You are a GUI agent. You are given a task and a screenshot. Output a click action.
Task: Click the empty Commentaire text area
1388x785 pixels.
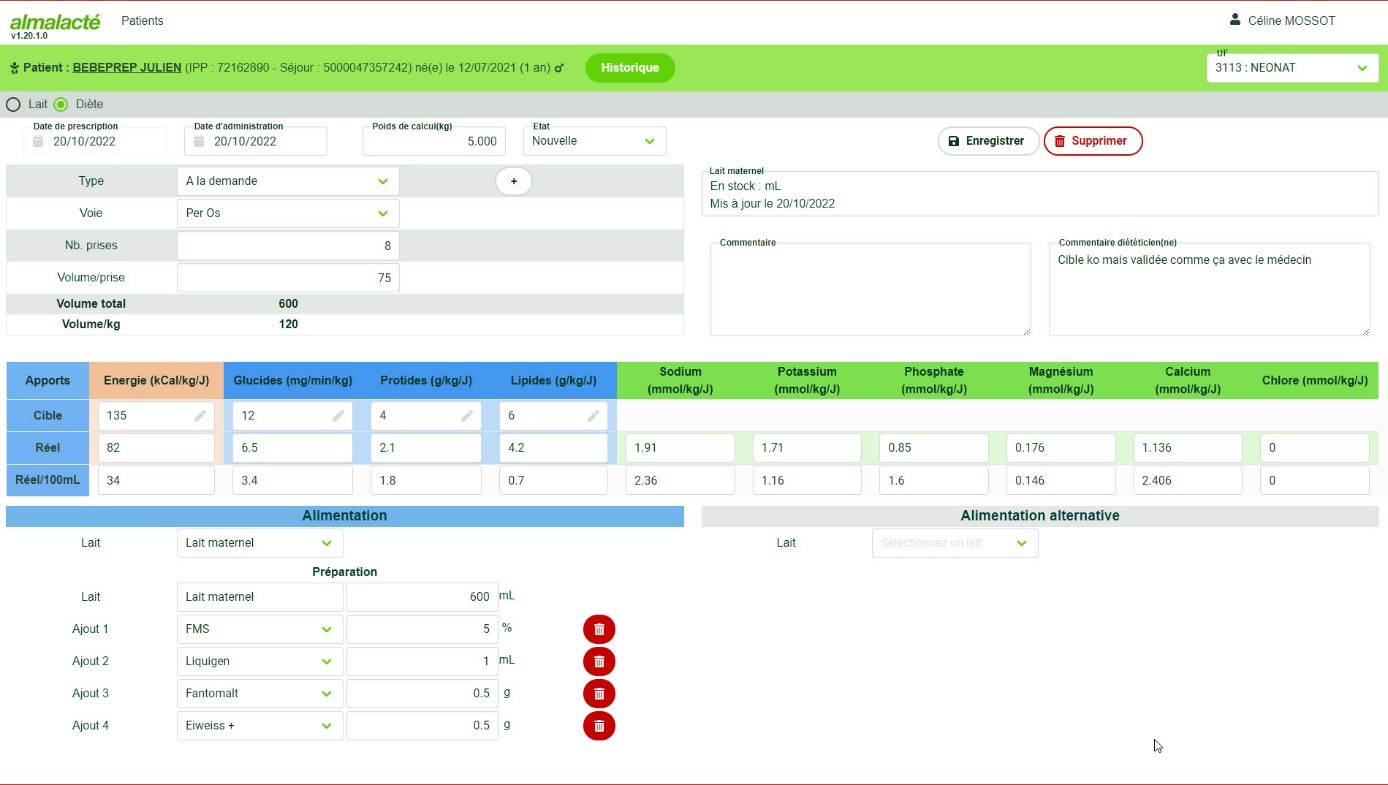tap(870, 289)
